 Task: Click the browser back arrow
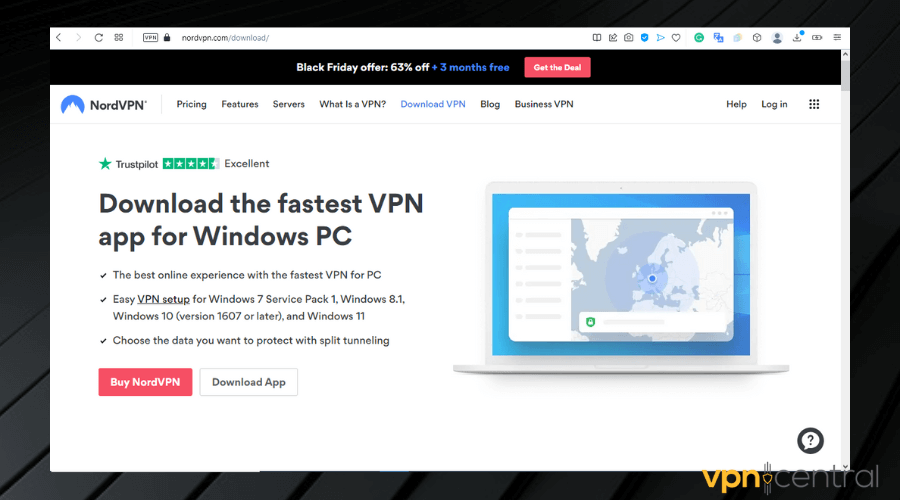pyautogui.click(x=59, y=38)
